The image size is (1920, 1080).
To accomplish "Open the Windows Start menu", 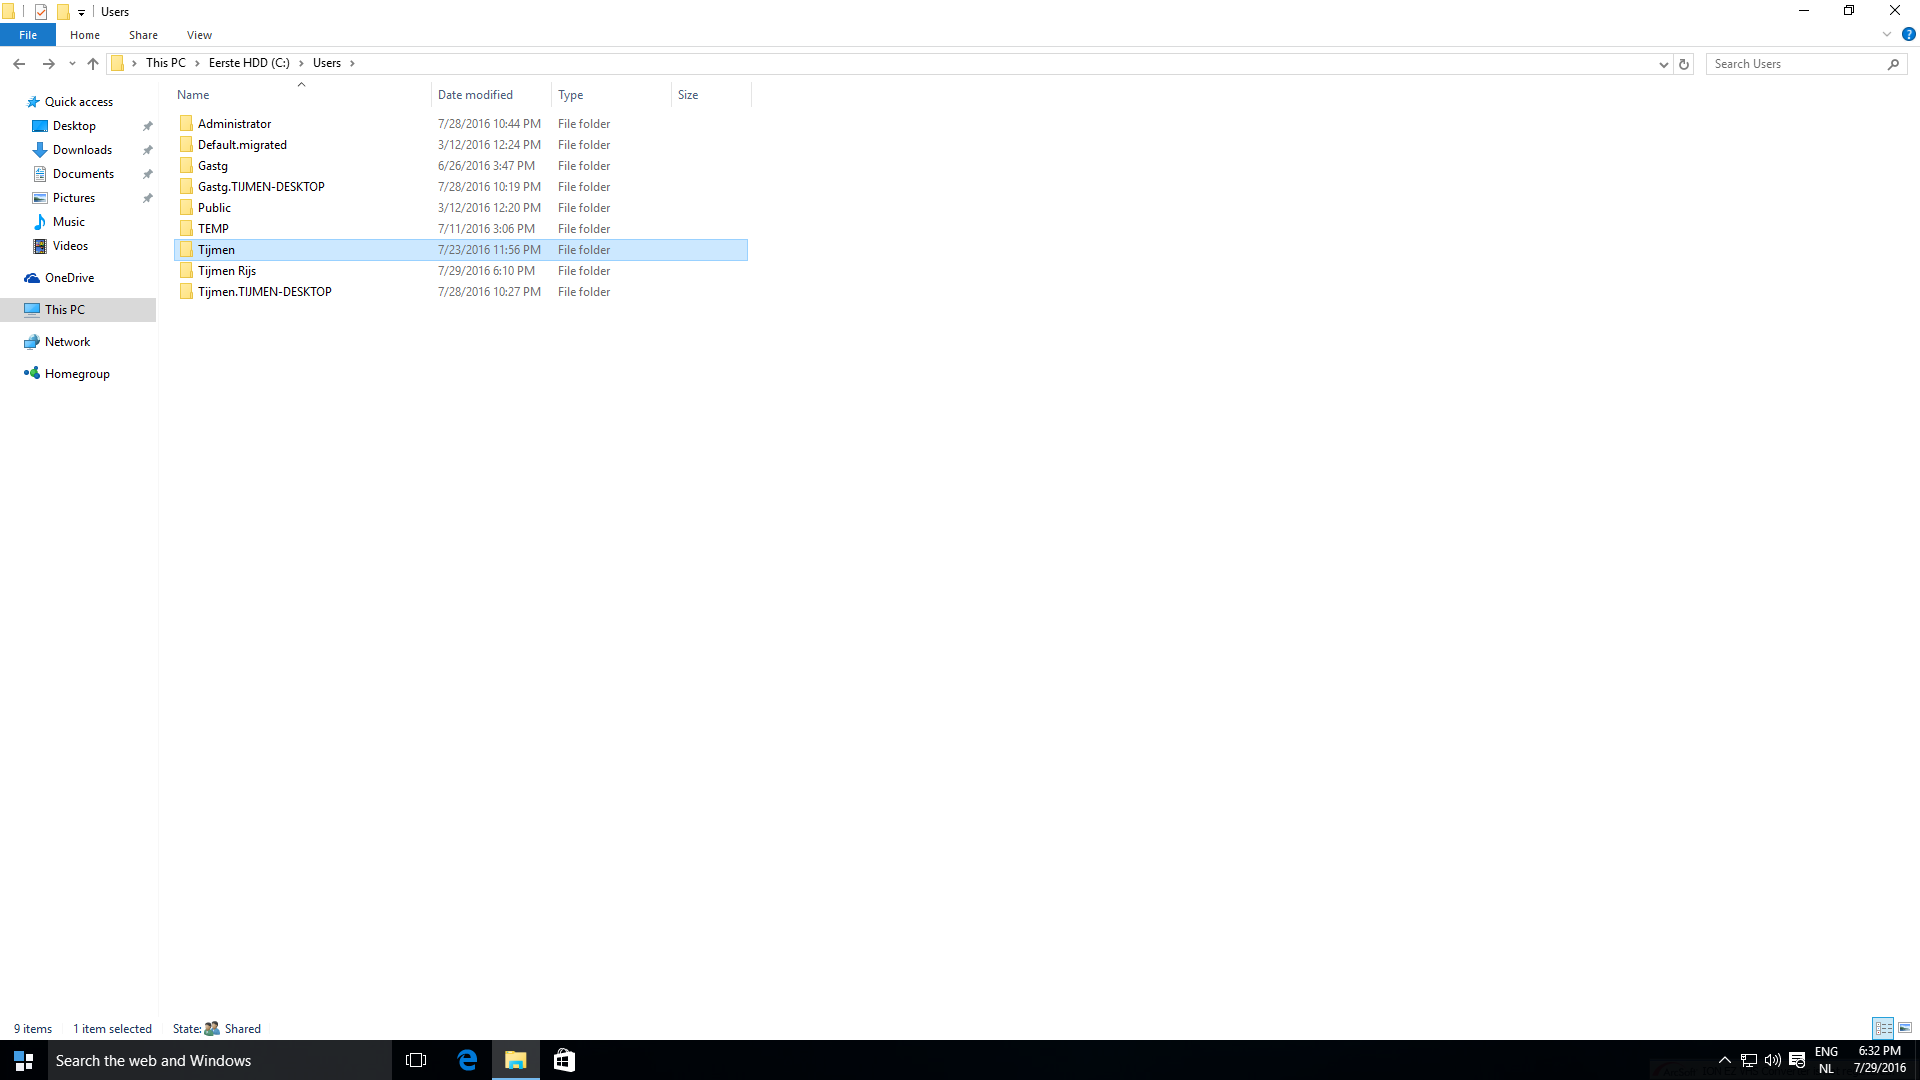I will [x=24, y=1060].
